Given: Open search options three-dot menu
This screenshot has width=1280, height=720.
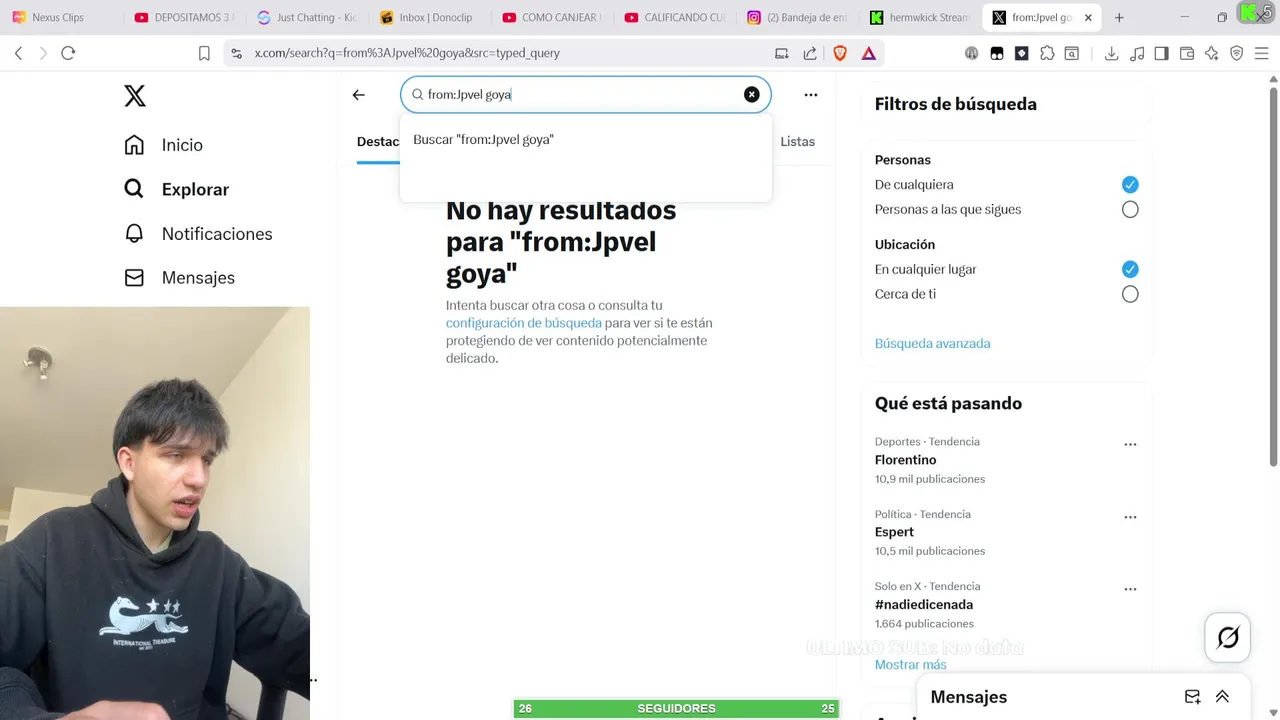Looking at the screenshot, I should click(811, 95).
